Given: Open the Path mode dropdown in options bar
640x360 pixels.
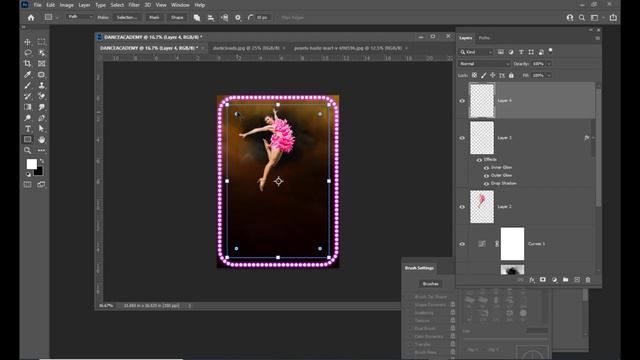Looking at the screenshot, I should pos(80,17).
